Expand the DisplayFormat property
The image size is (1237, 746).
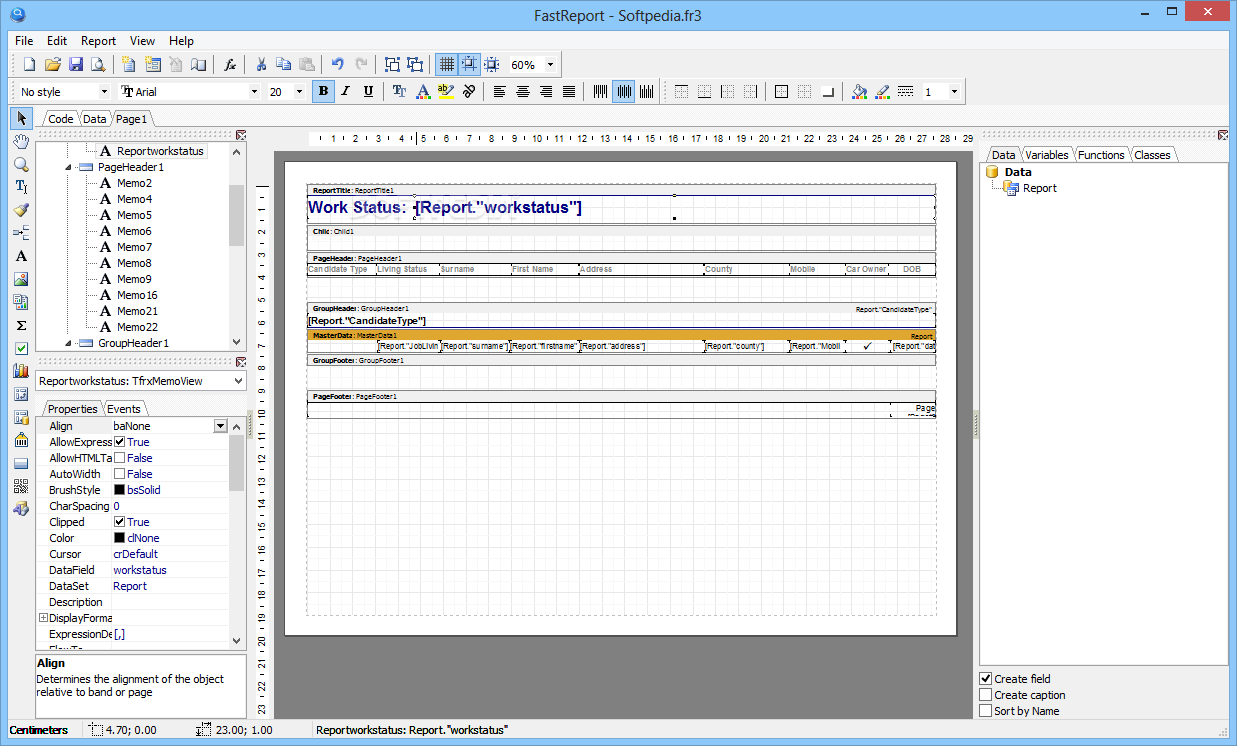click(43, 618)
